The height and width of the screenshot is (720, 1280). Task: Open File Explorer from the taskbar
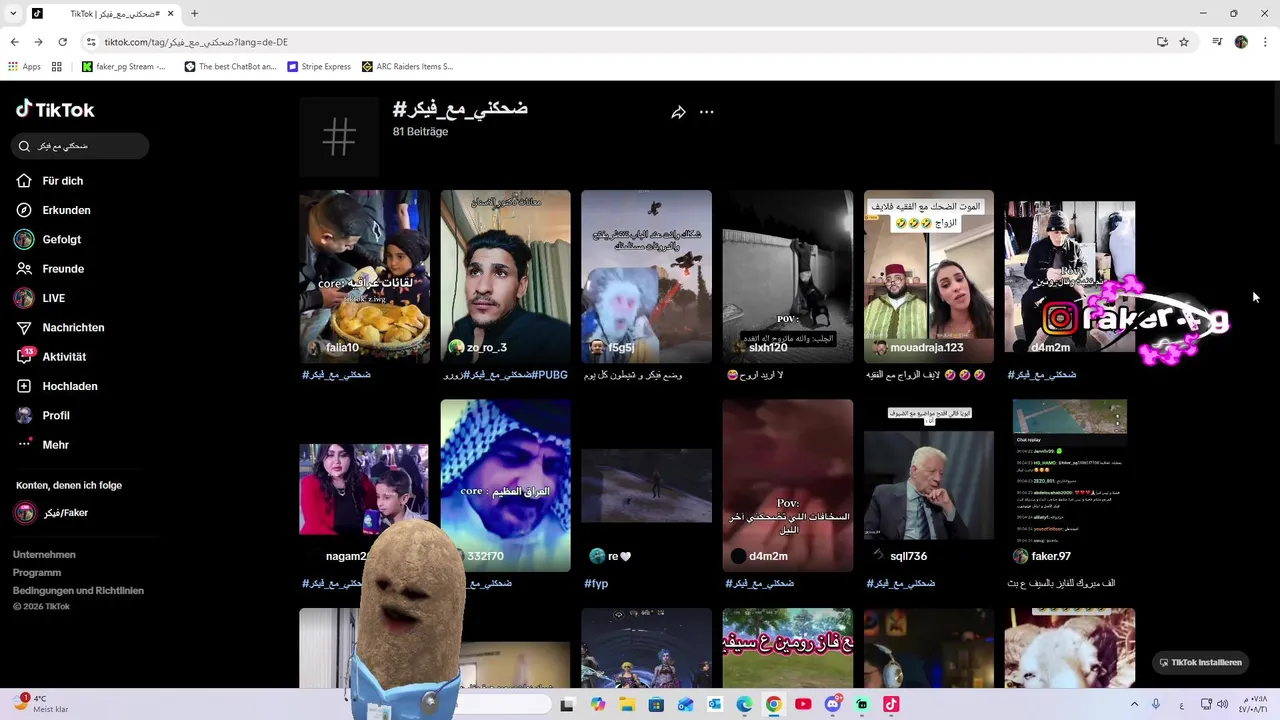627,704
